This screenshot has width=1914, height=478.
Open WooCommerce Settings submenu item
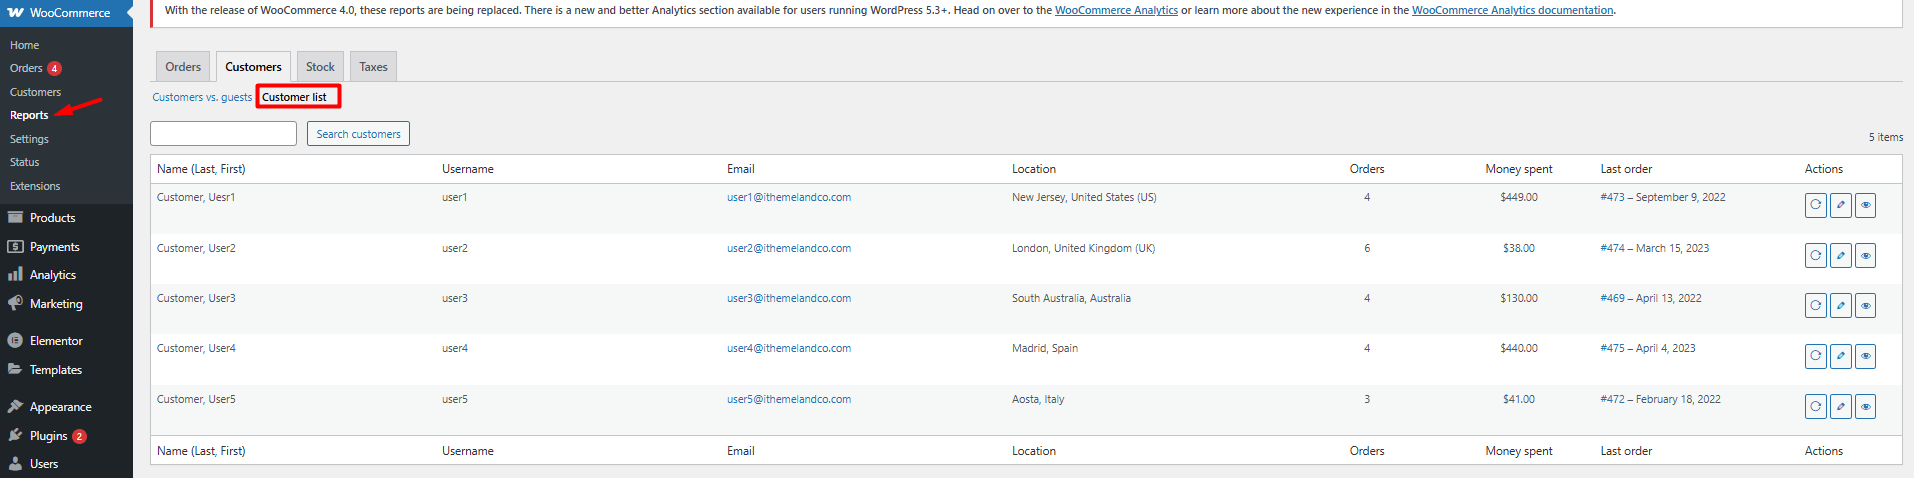point(29,139)
